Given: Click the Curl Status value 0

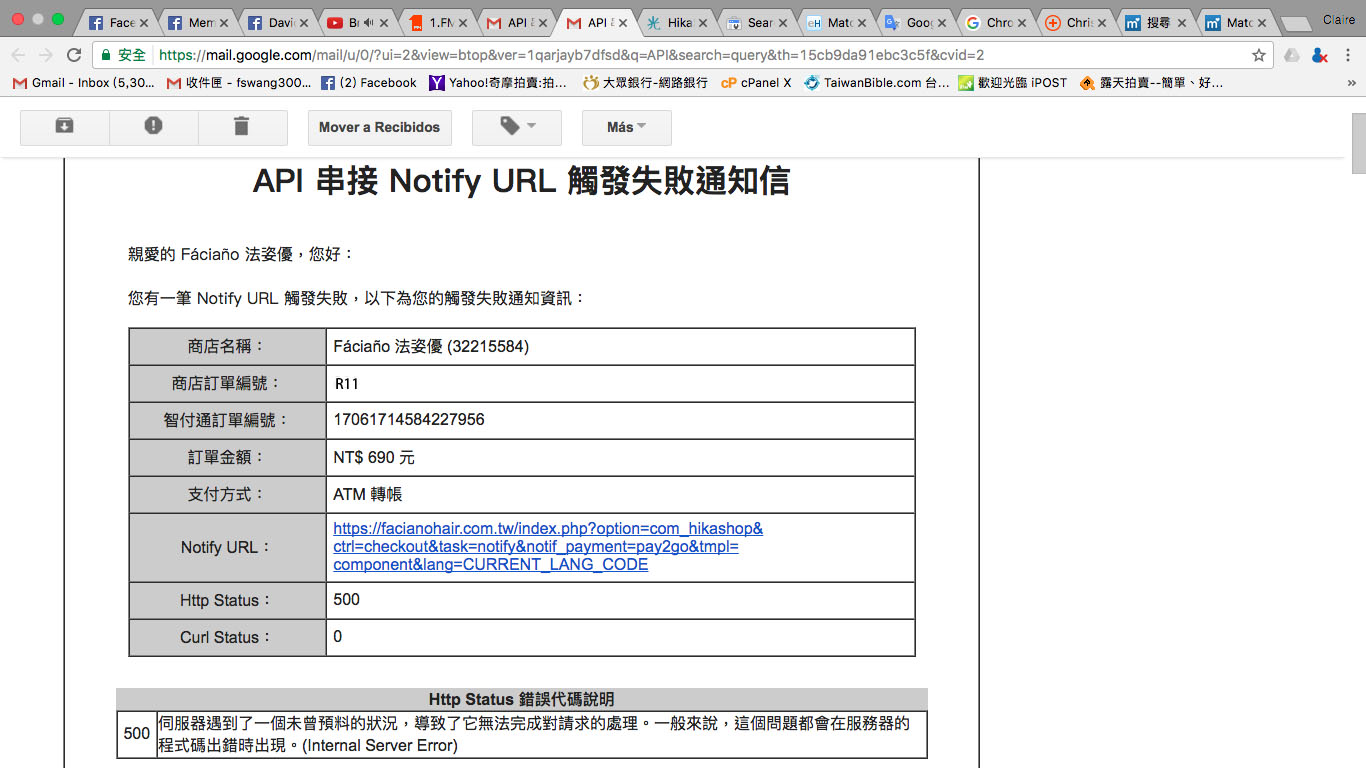Looking at the screenshot, I should point(338,637).
